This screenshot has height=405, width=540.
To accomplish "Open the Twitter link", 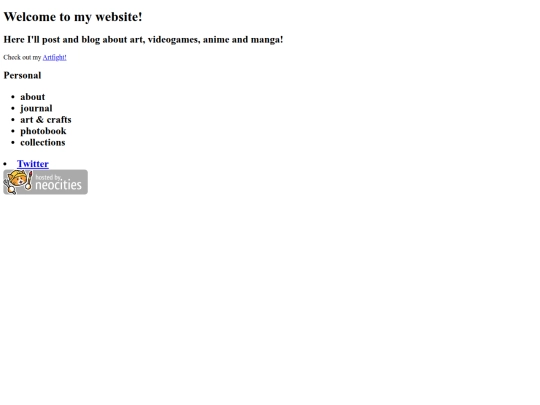I will [33, 164].
